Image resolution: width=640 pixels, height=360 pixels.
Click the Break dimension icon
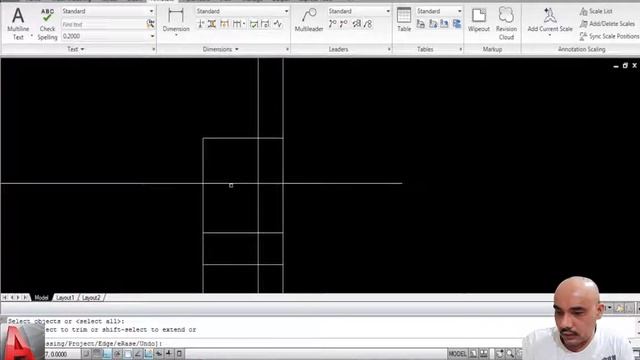coord(201,24)
